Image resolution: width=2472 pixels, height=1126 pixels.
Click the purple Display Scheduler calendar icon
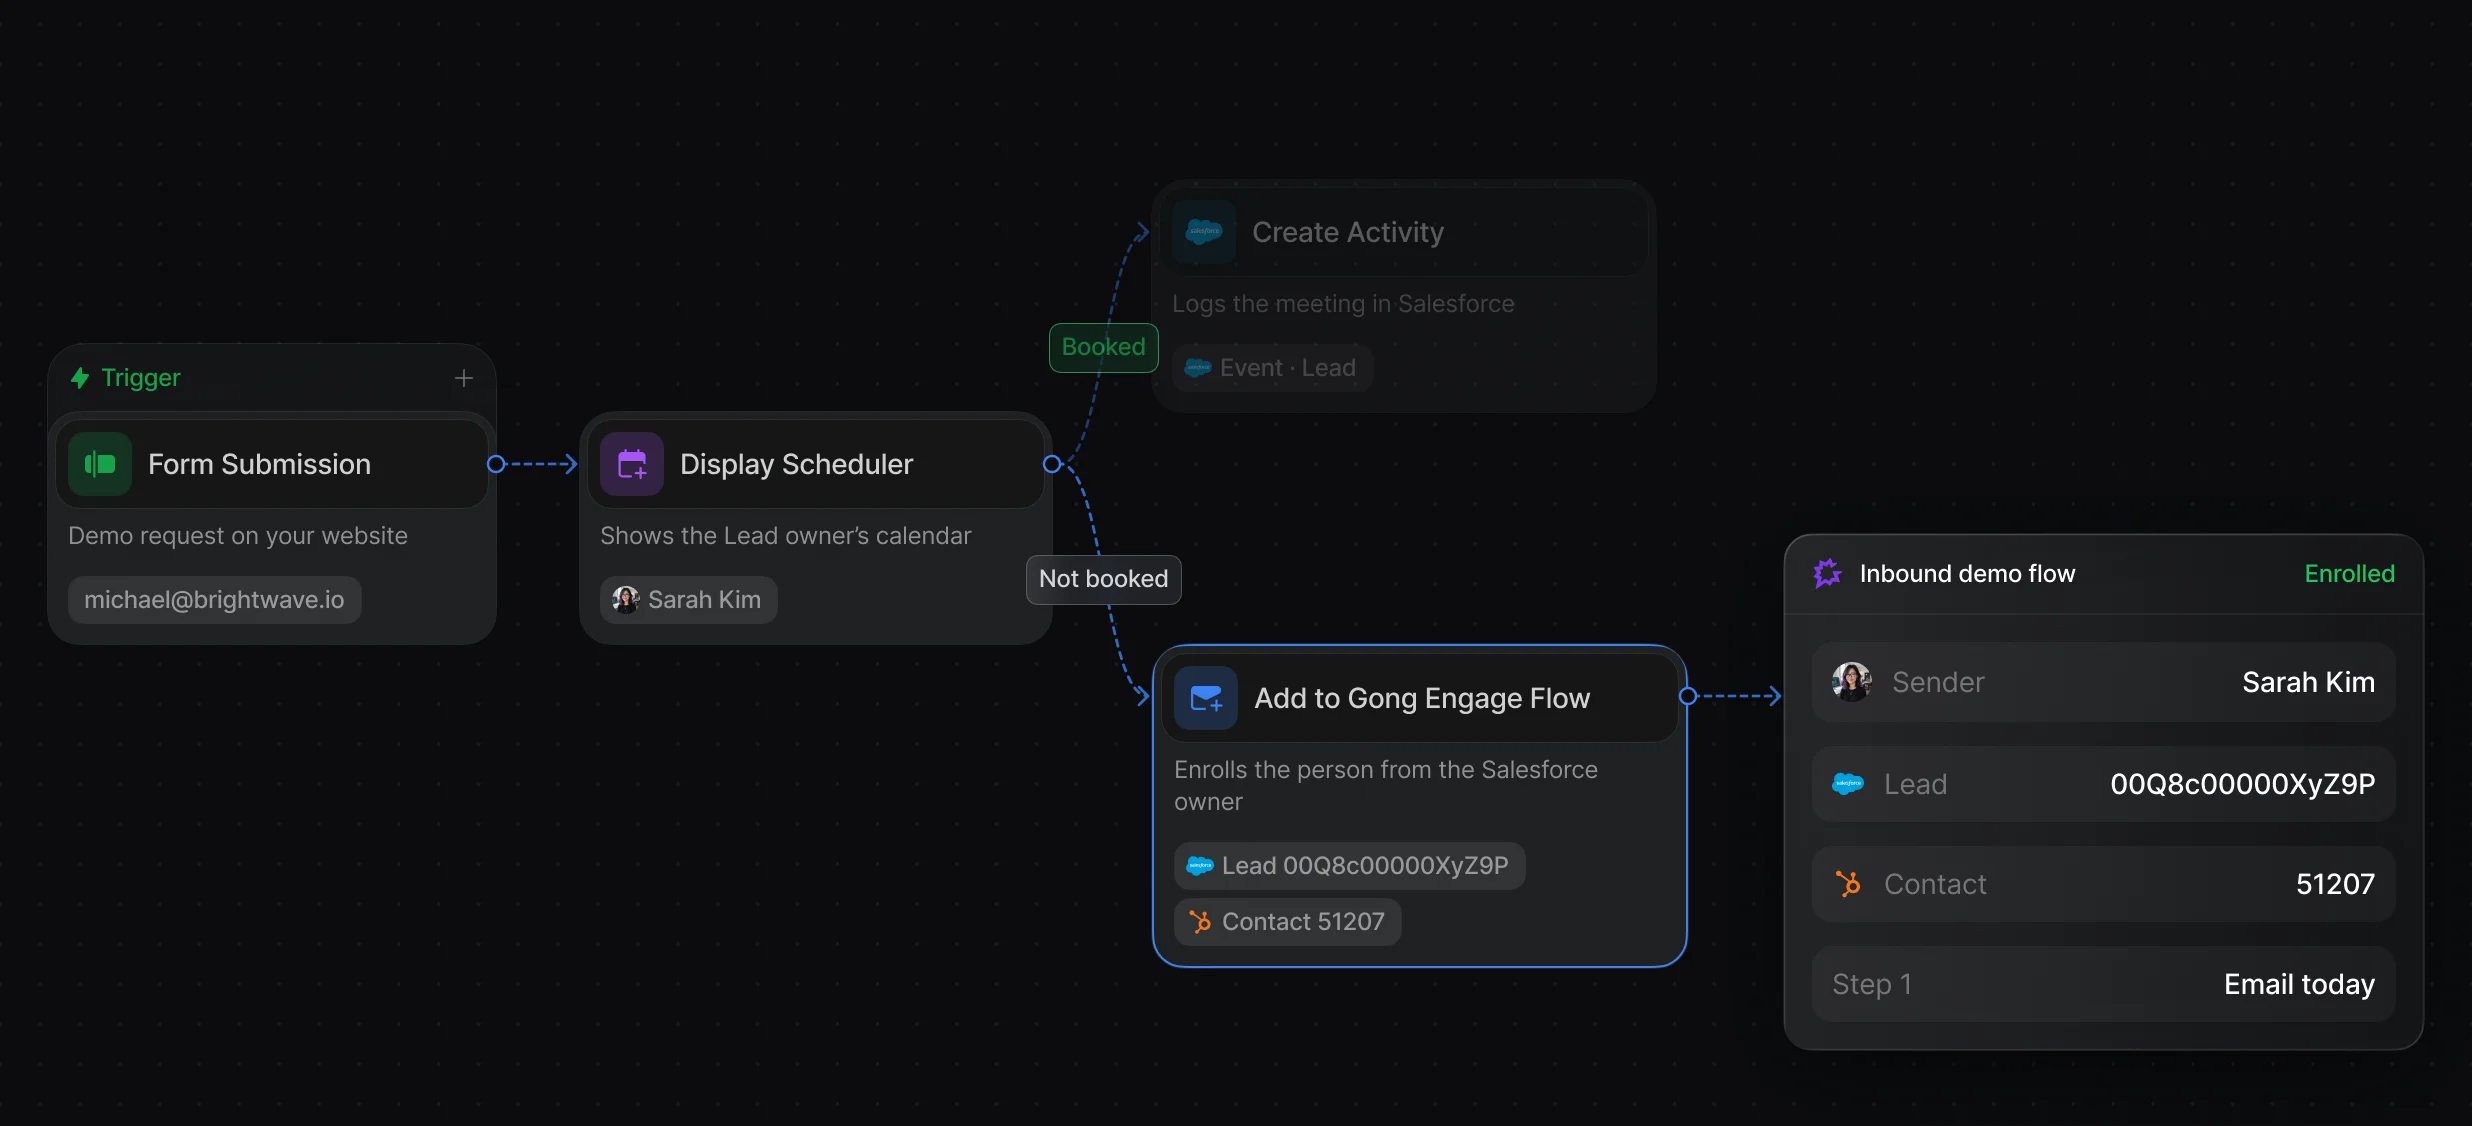pyautogui.click(x=632, y=464)
